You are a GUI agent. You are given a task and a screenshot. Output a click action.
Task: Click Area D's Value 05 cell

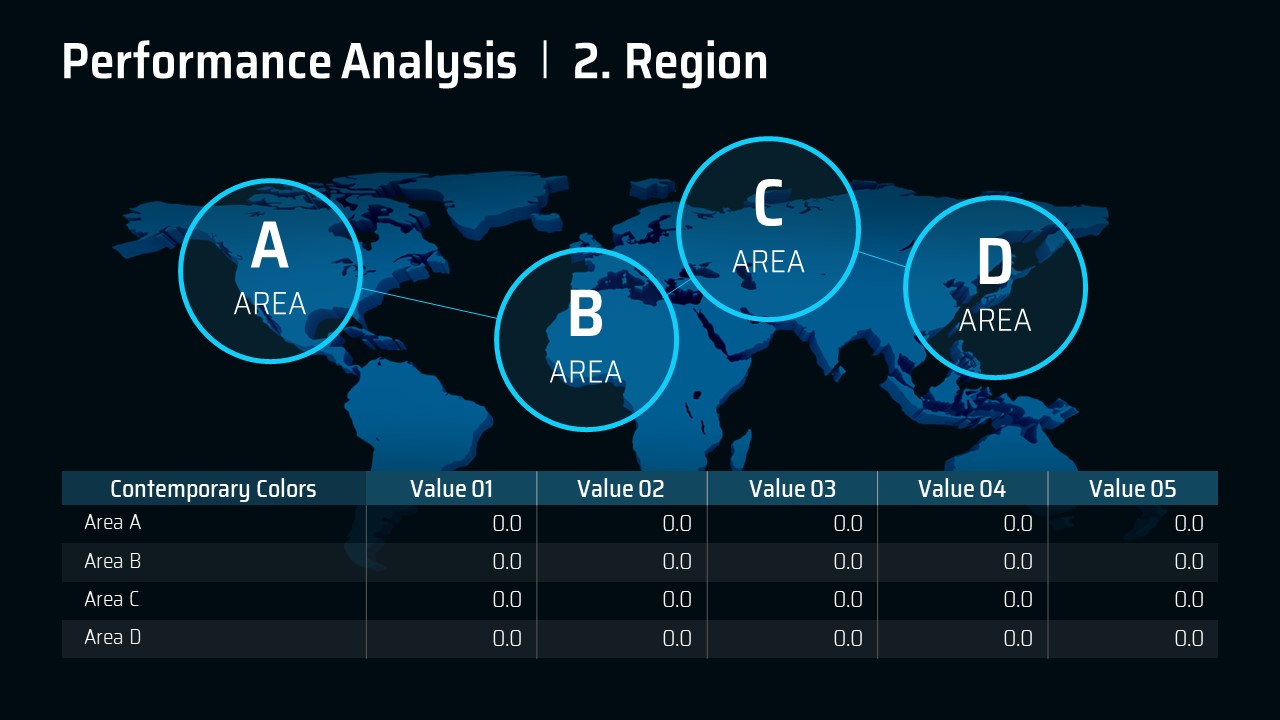(x=1188, y=638)
